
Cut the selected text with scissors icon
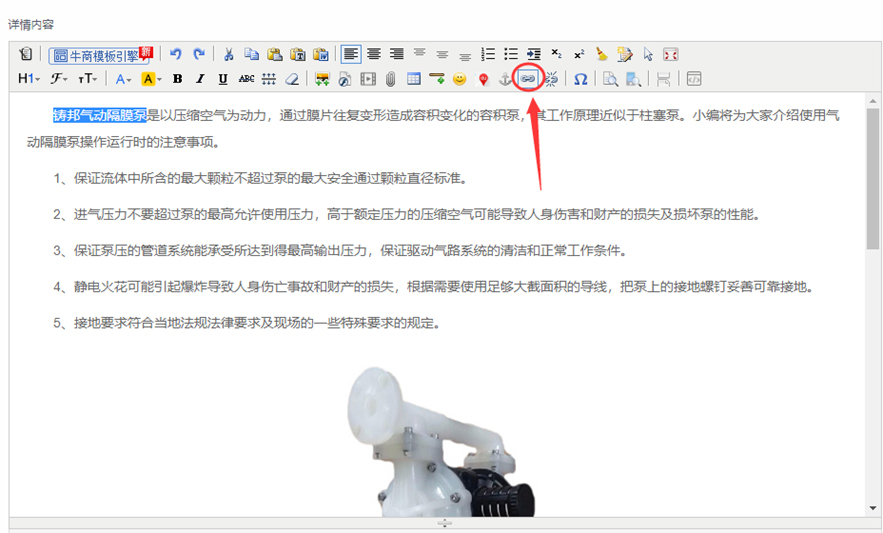[229, 54]
